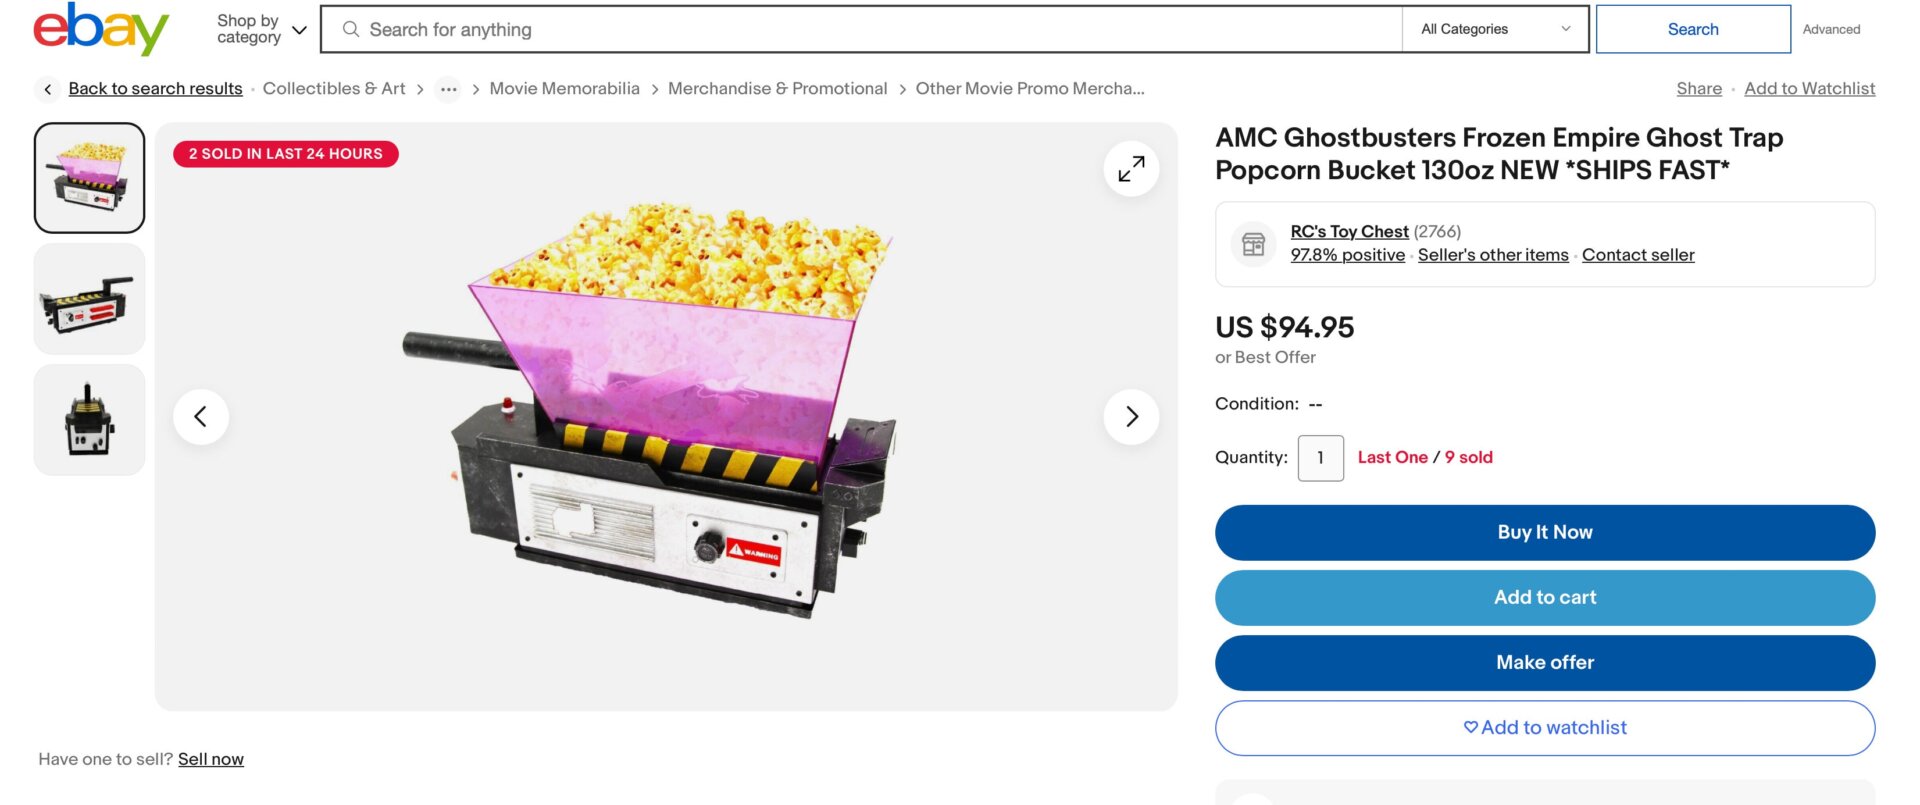
Task: Open fullscreen view with the expand arrows icon
Action: pyautogui.click(x=1130, y=168)
